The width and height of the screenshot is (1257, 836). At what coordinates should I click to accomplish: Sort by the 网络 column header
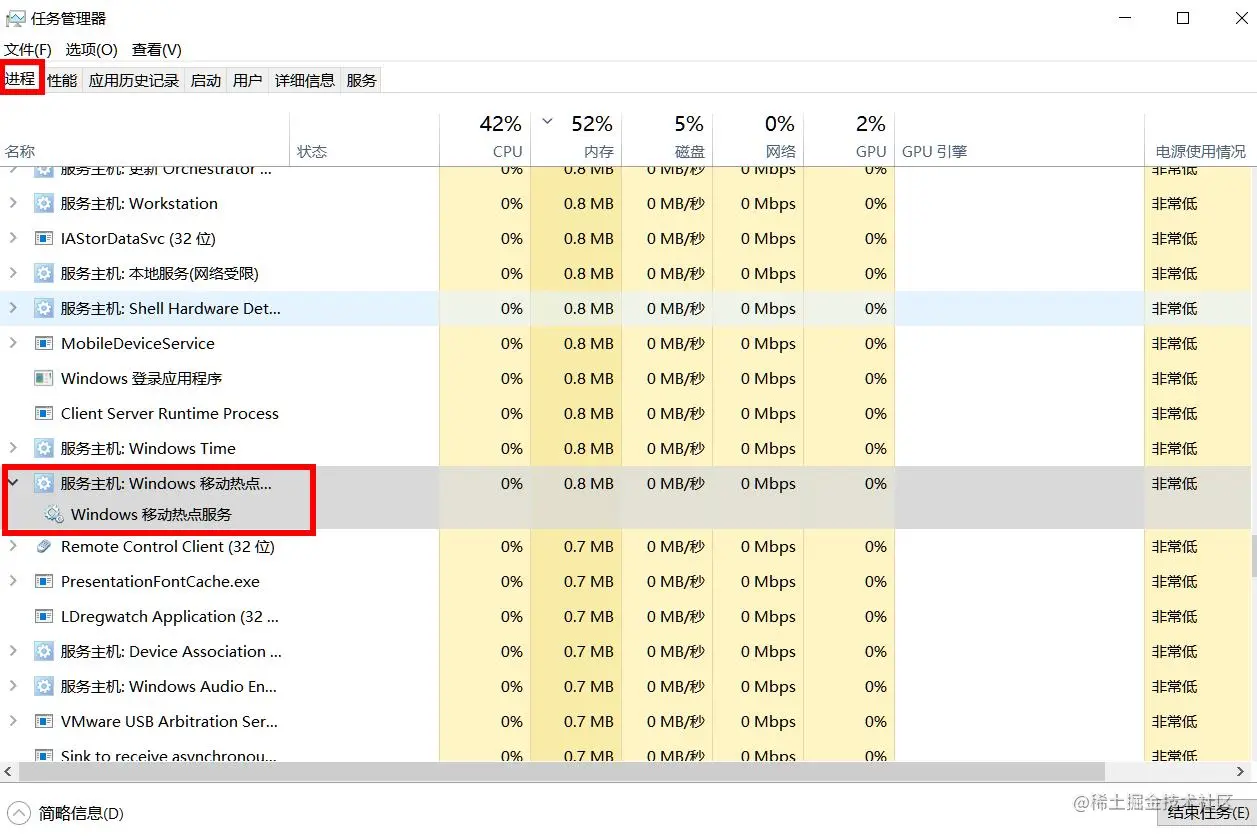(758, 140)
